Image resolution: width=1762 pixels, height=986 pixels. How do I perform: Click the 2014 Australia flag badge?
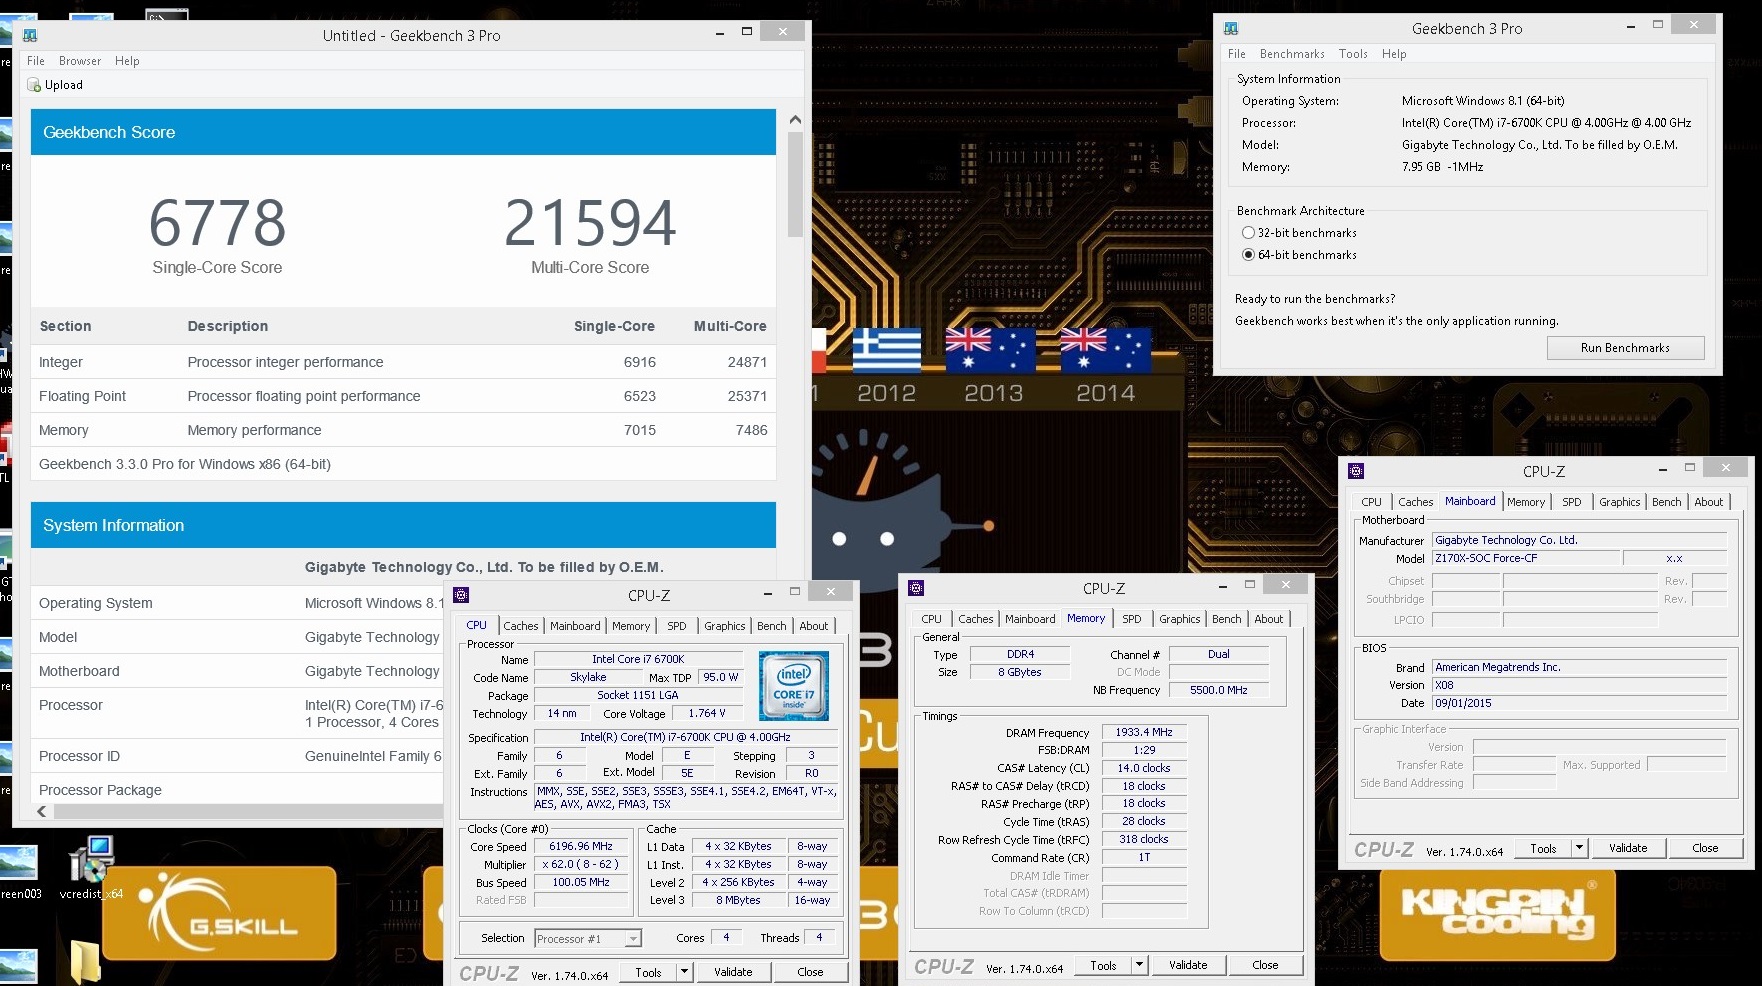click(1105, 350)
